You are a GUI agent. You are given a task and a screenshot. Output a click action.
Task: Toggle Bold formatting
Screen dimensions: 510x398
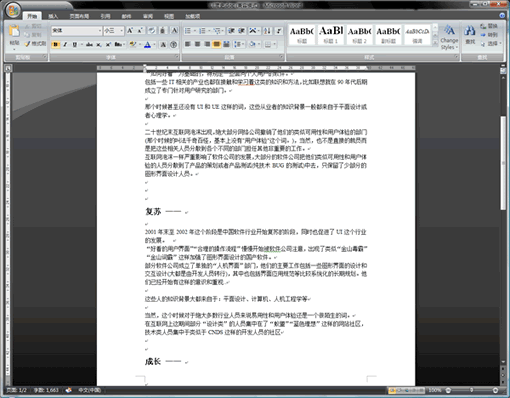(56, 45)
